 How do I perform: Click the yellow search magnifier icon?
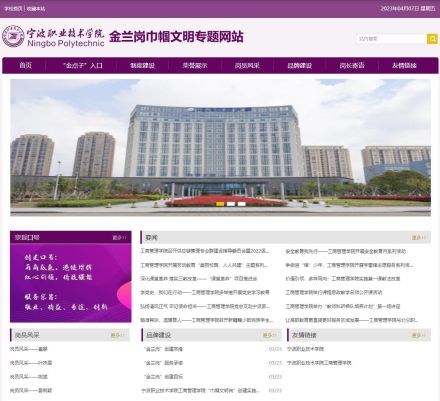(x=432, y=39)
